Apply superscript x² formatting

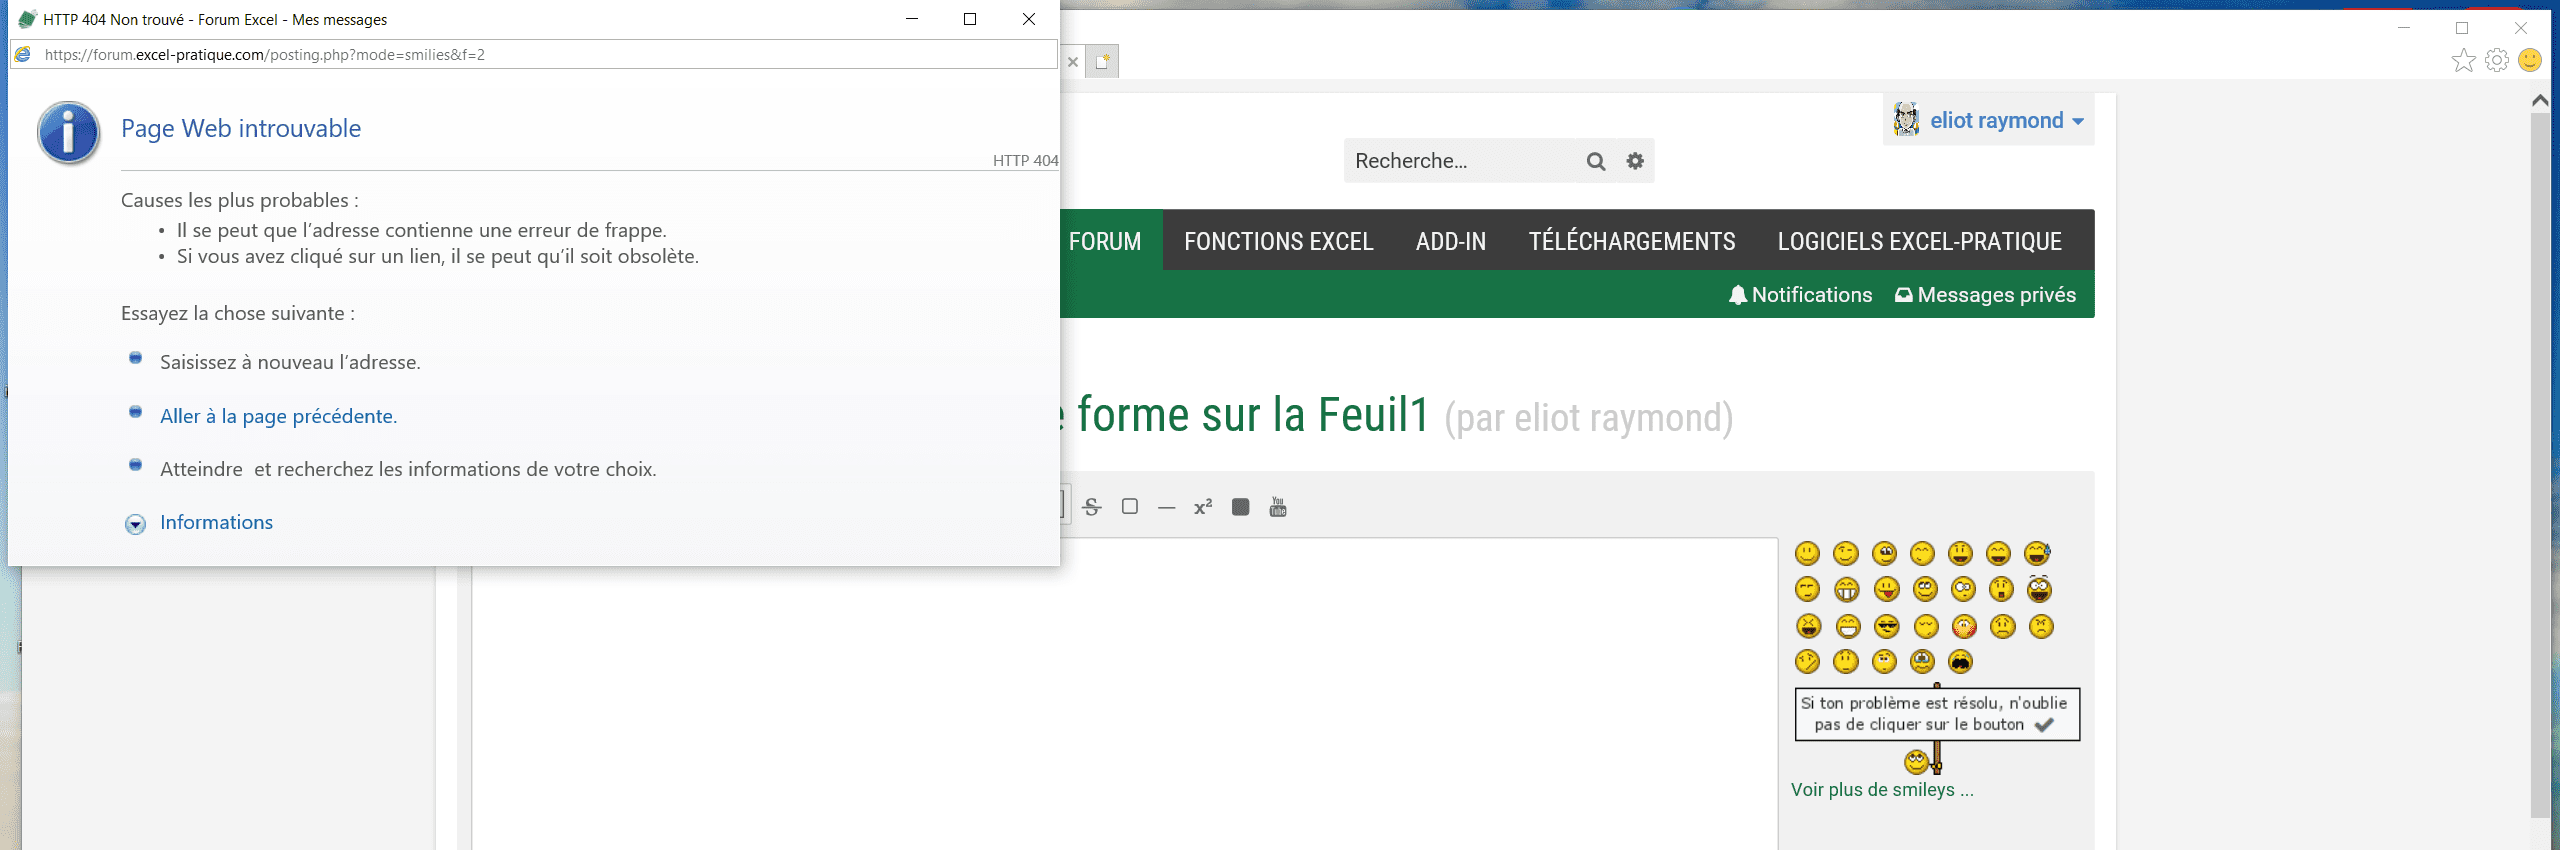(1203, 507)
